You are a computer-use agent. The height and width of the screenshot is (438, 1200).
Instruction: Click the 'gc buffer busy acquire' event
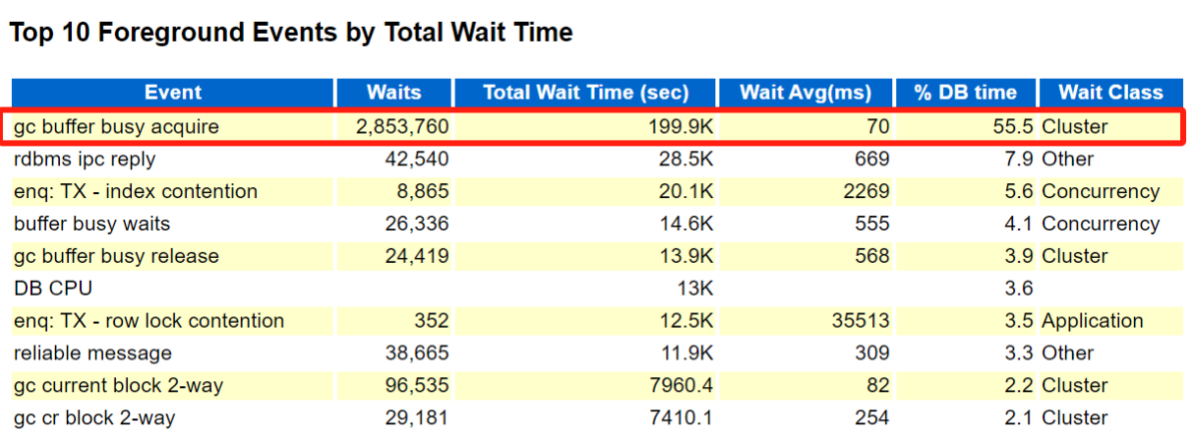click(116, 127)
